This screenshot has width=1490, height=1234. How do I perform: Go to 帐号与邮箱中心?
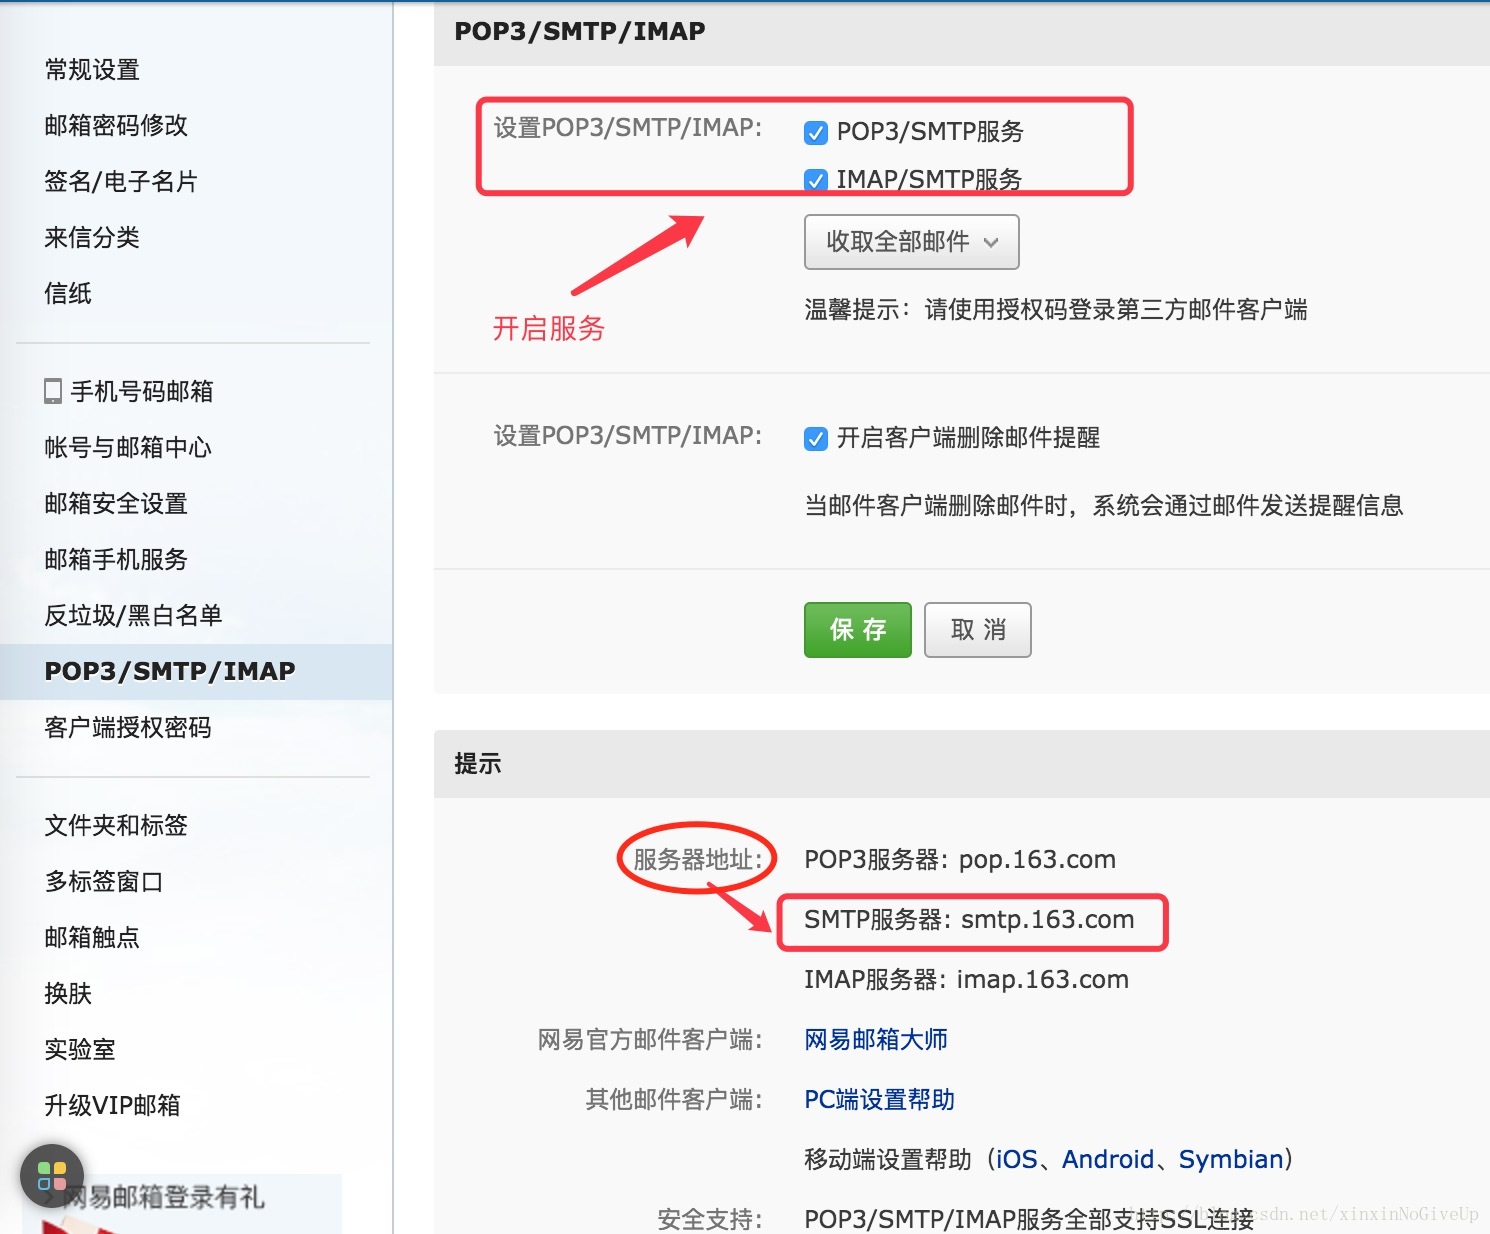click(x=128, y=448)
